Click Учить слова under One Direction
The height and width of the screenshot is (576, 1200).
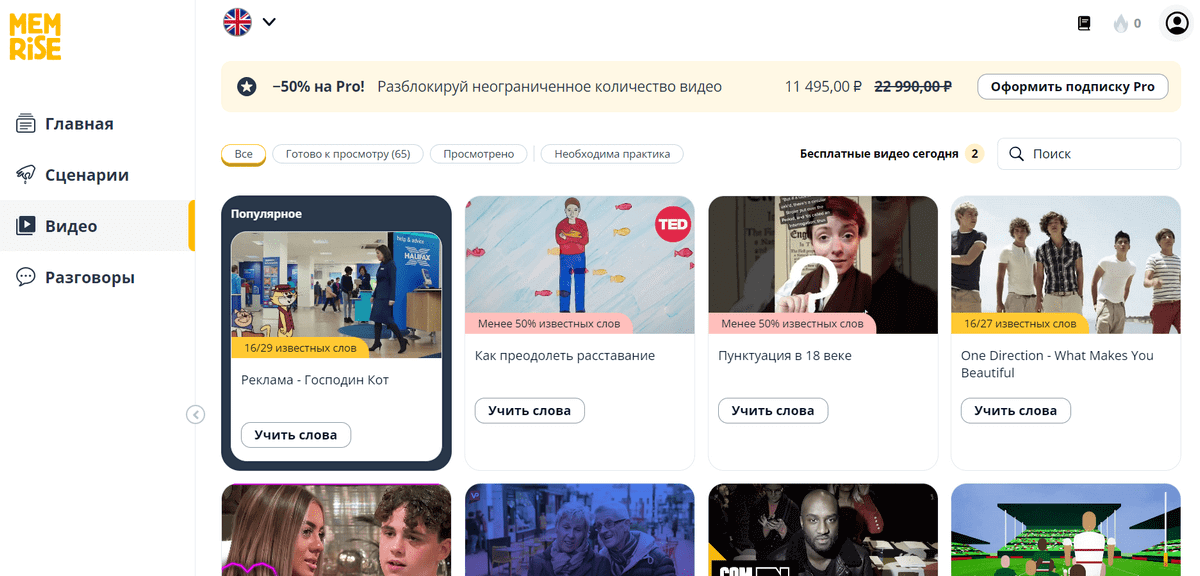click(x=1016, y=411)
